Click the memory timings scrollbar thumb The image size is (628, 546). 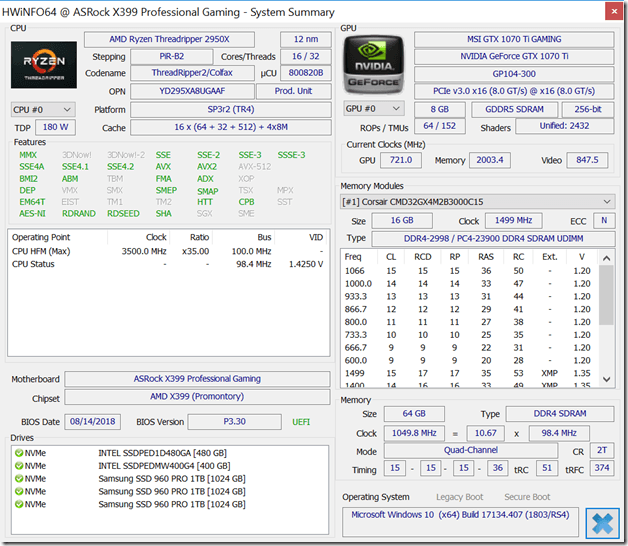(x=606, y=295)
